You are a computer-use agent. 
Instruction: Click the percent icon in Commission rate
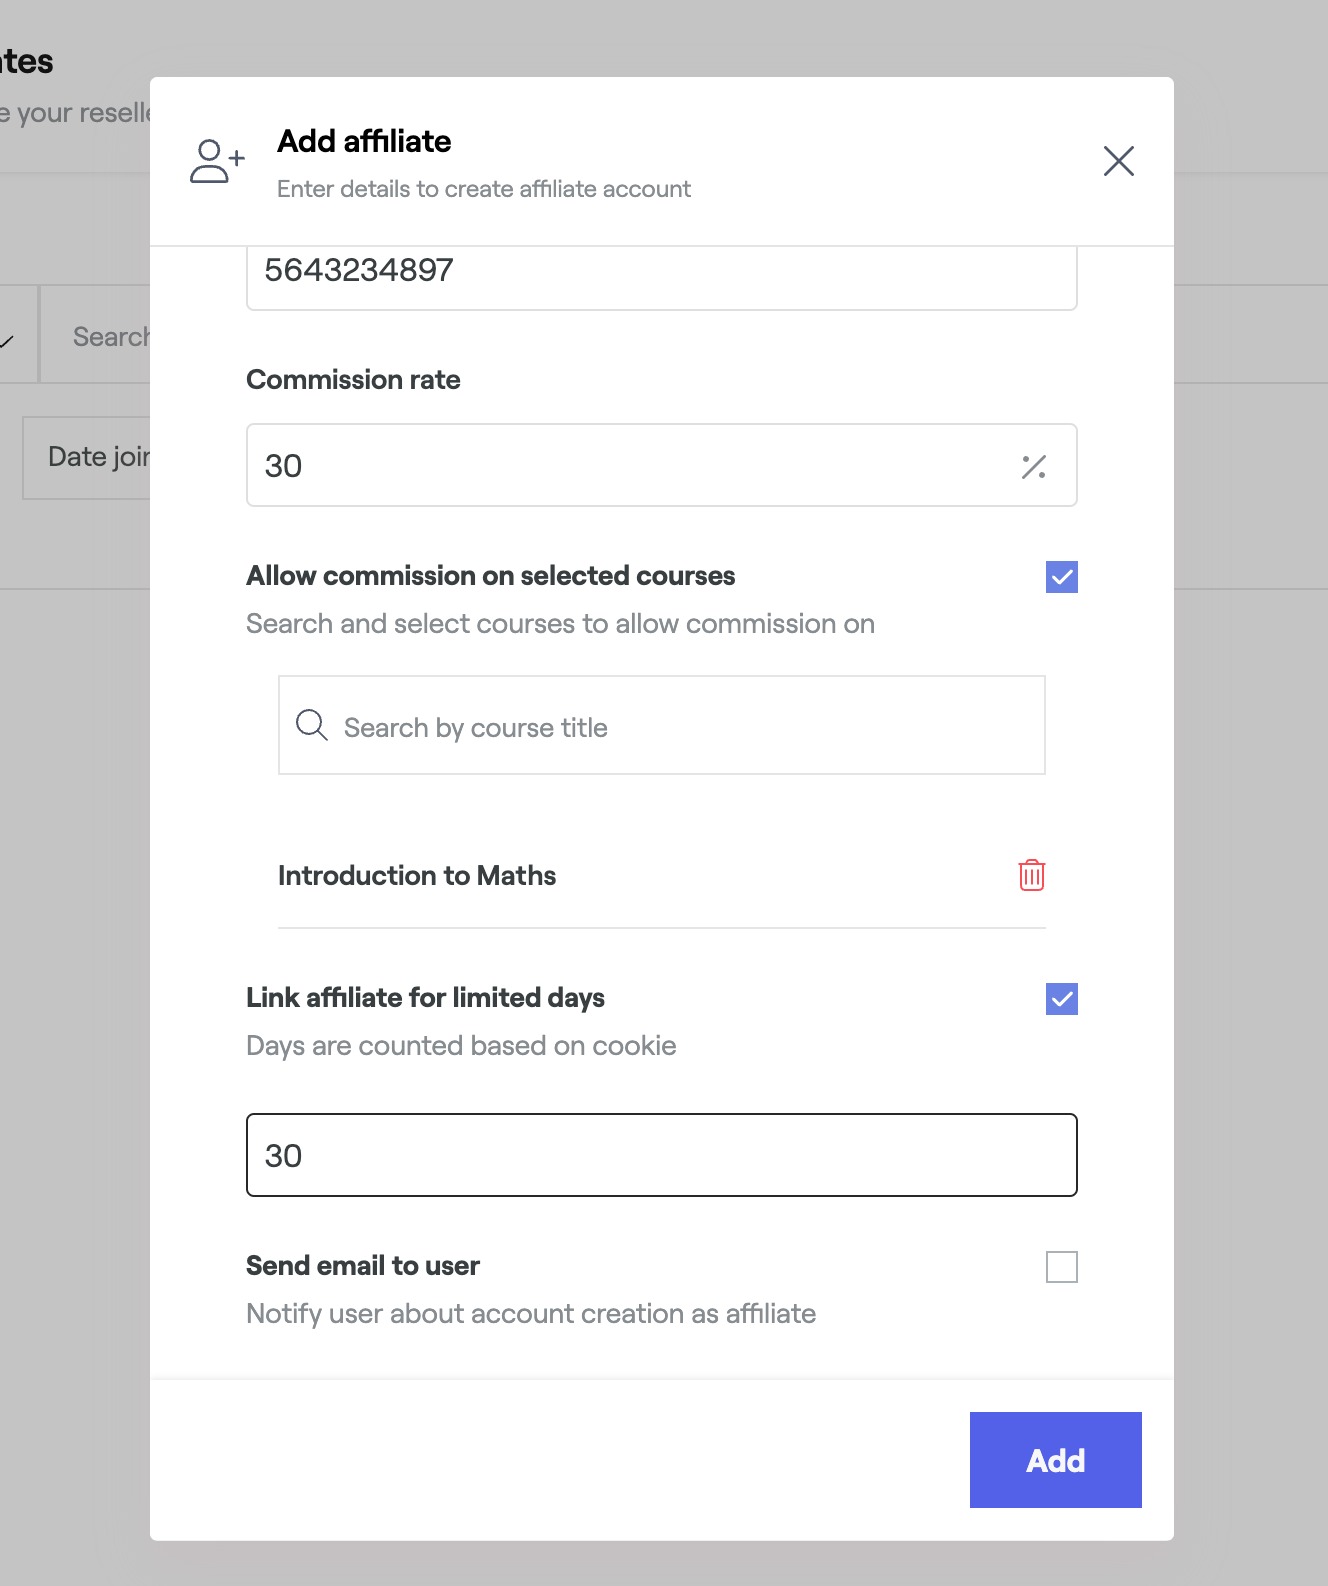coord(1034,466)
